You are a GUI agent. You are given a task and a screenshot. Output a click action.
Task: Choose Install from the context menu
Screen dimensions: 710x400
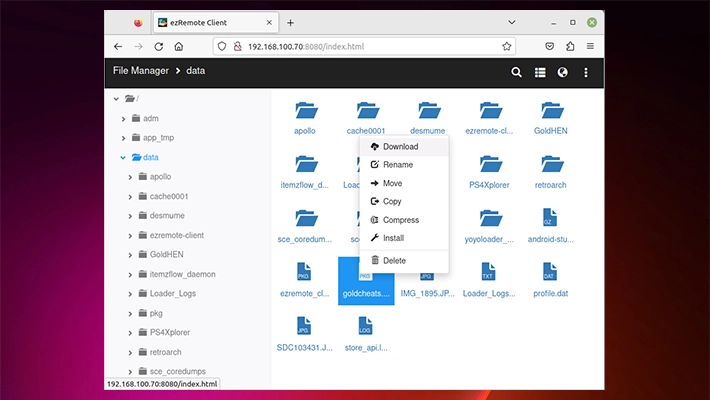click(404, 238)
